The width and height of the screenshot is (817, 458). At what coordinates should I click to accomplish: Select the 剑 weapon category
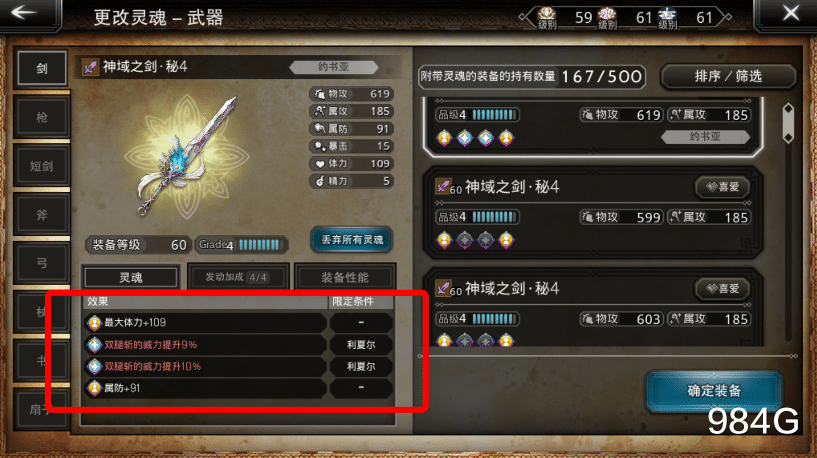(42, 68)
